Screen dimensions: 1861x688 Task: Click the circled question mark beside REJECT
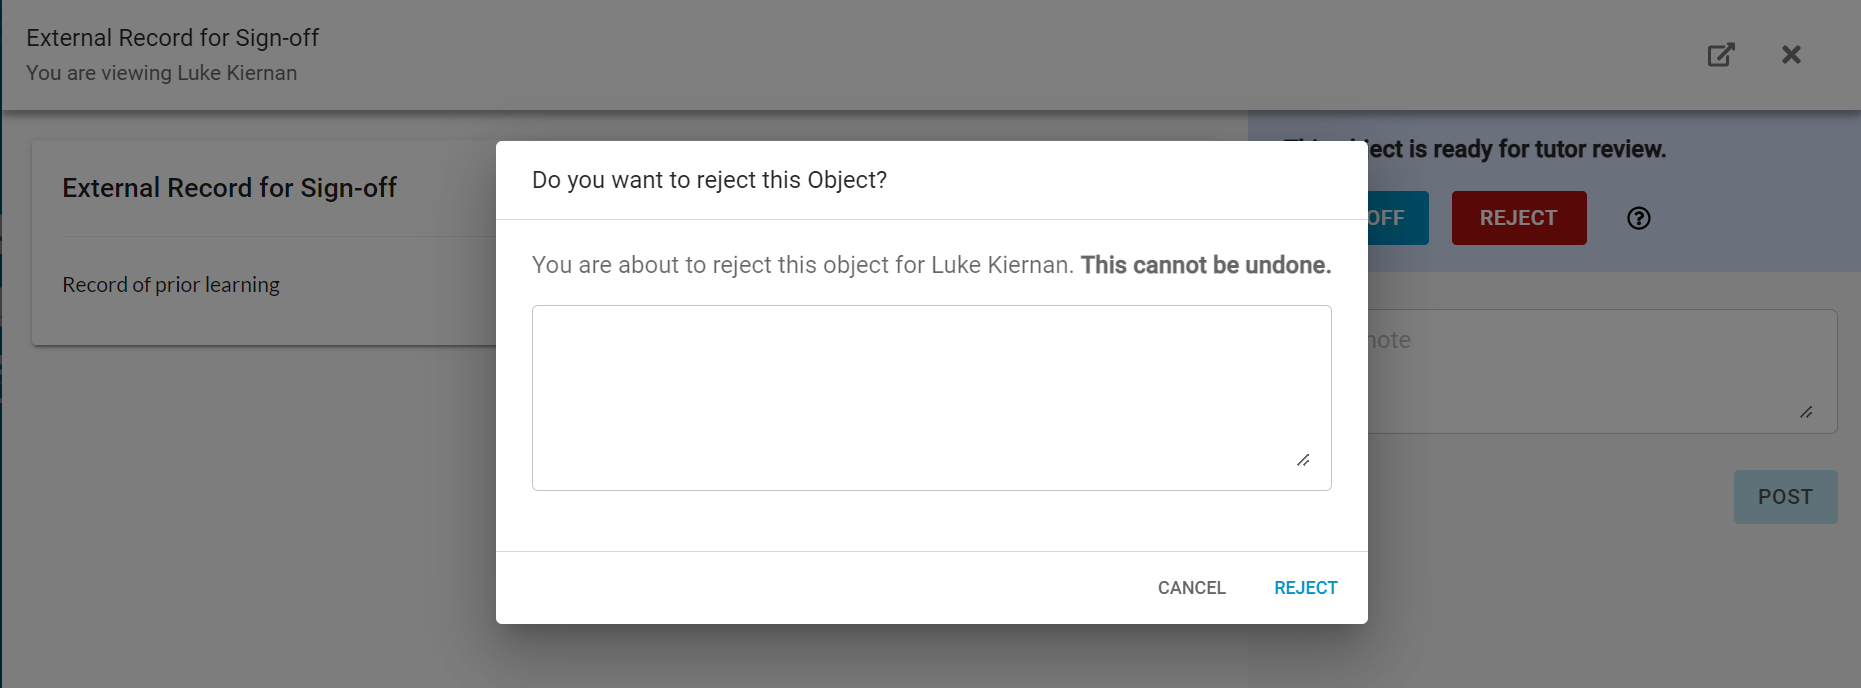(1638, 218)
